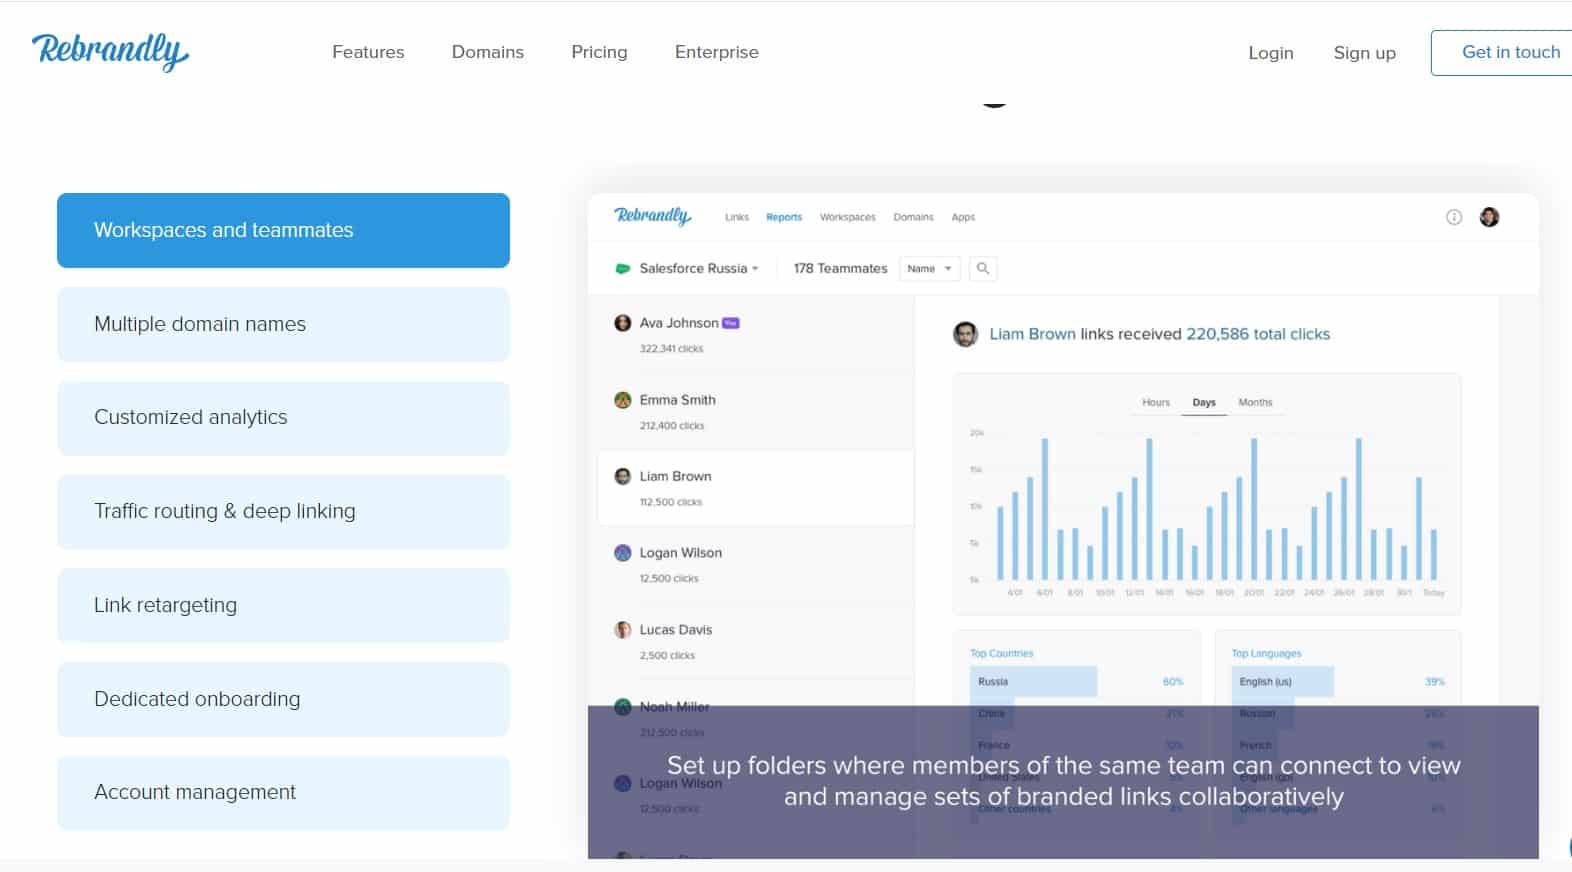
Task: Click the 220,586 total clicks text
Action: point(1258,334)
